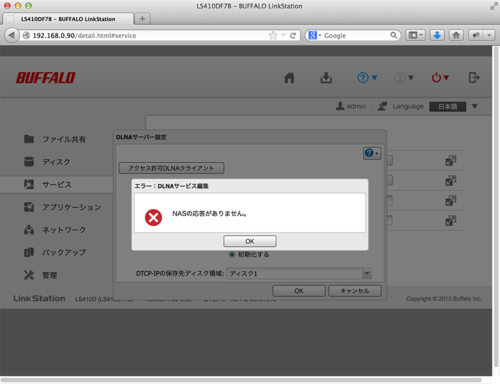The height and width of the screenshot is (384, 500).
Task: Bookmark the page with the star icon
Action: (273, 35)
